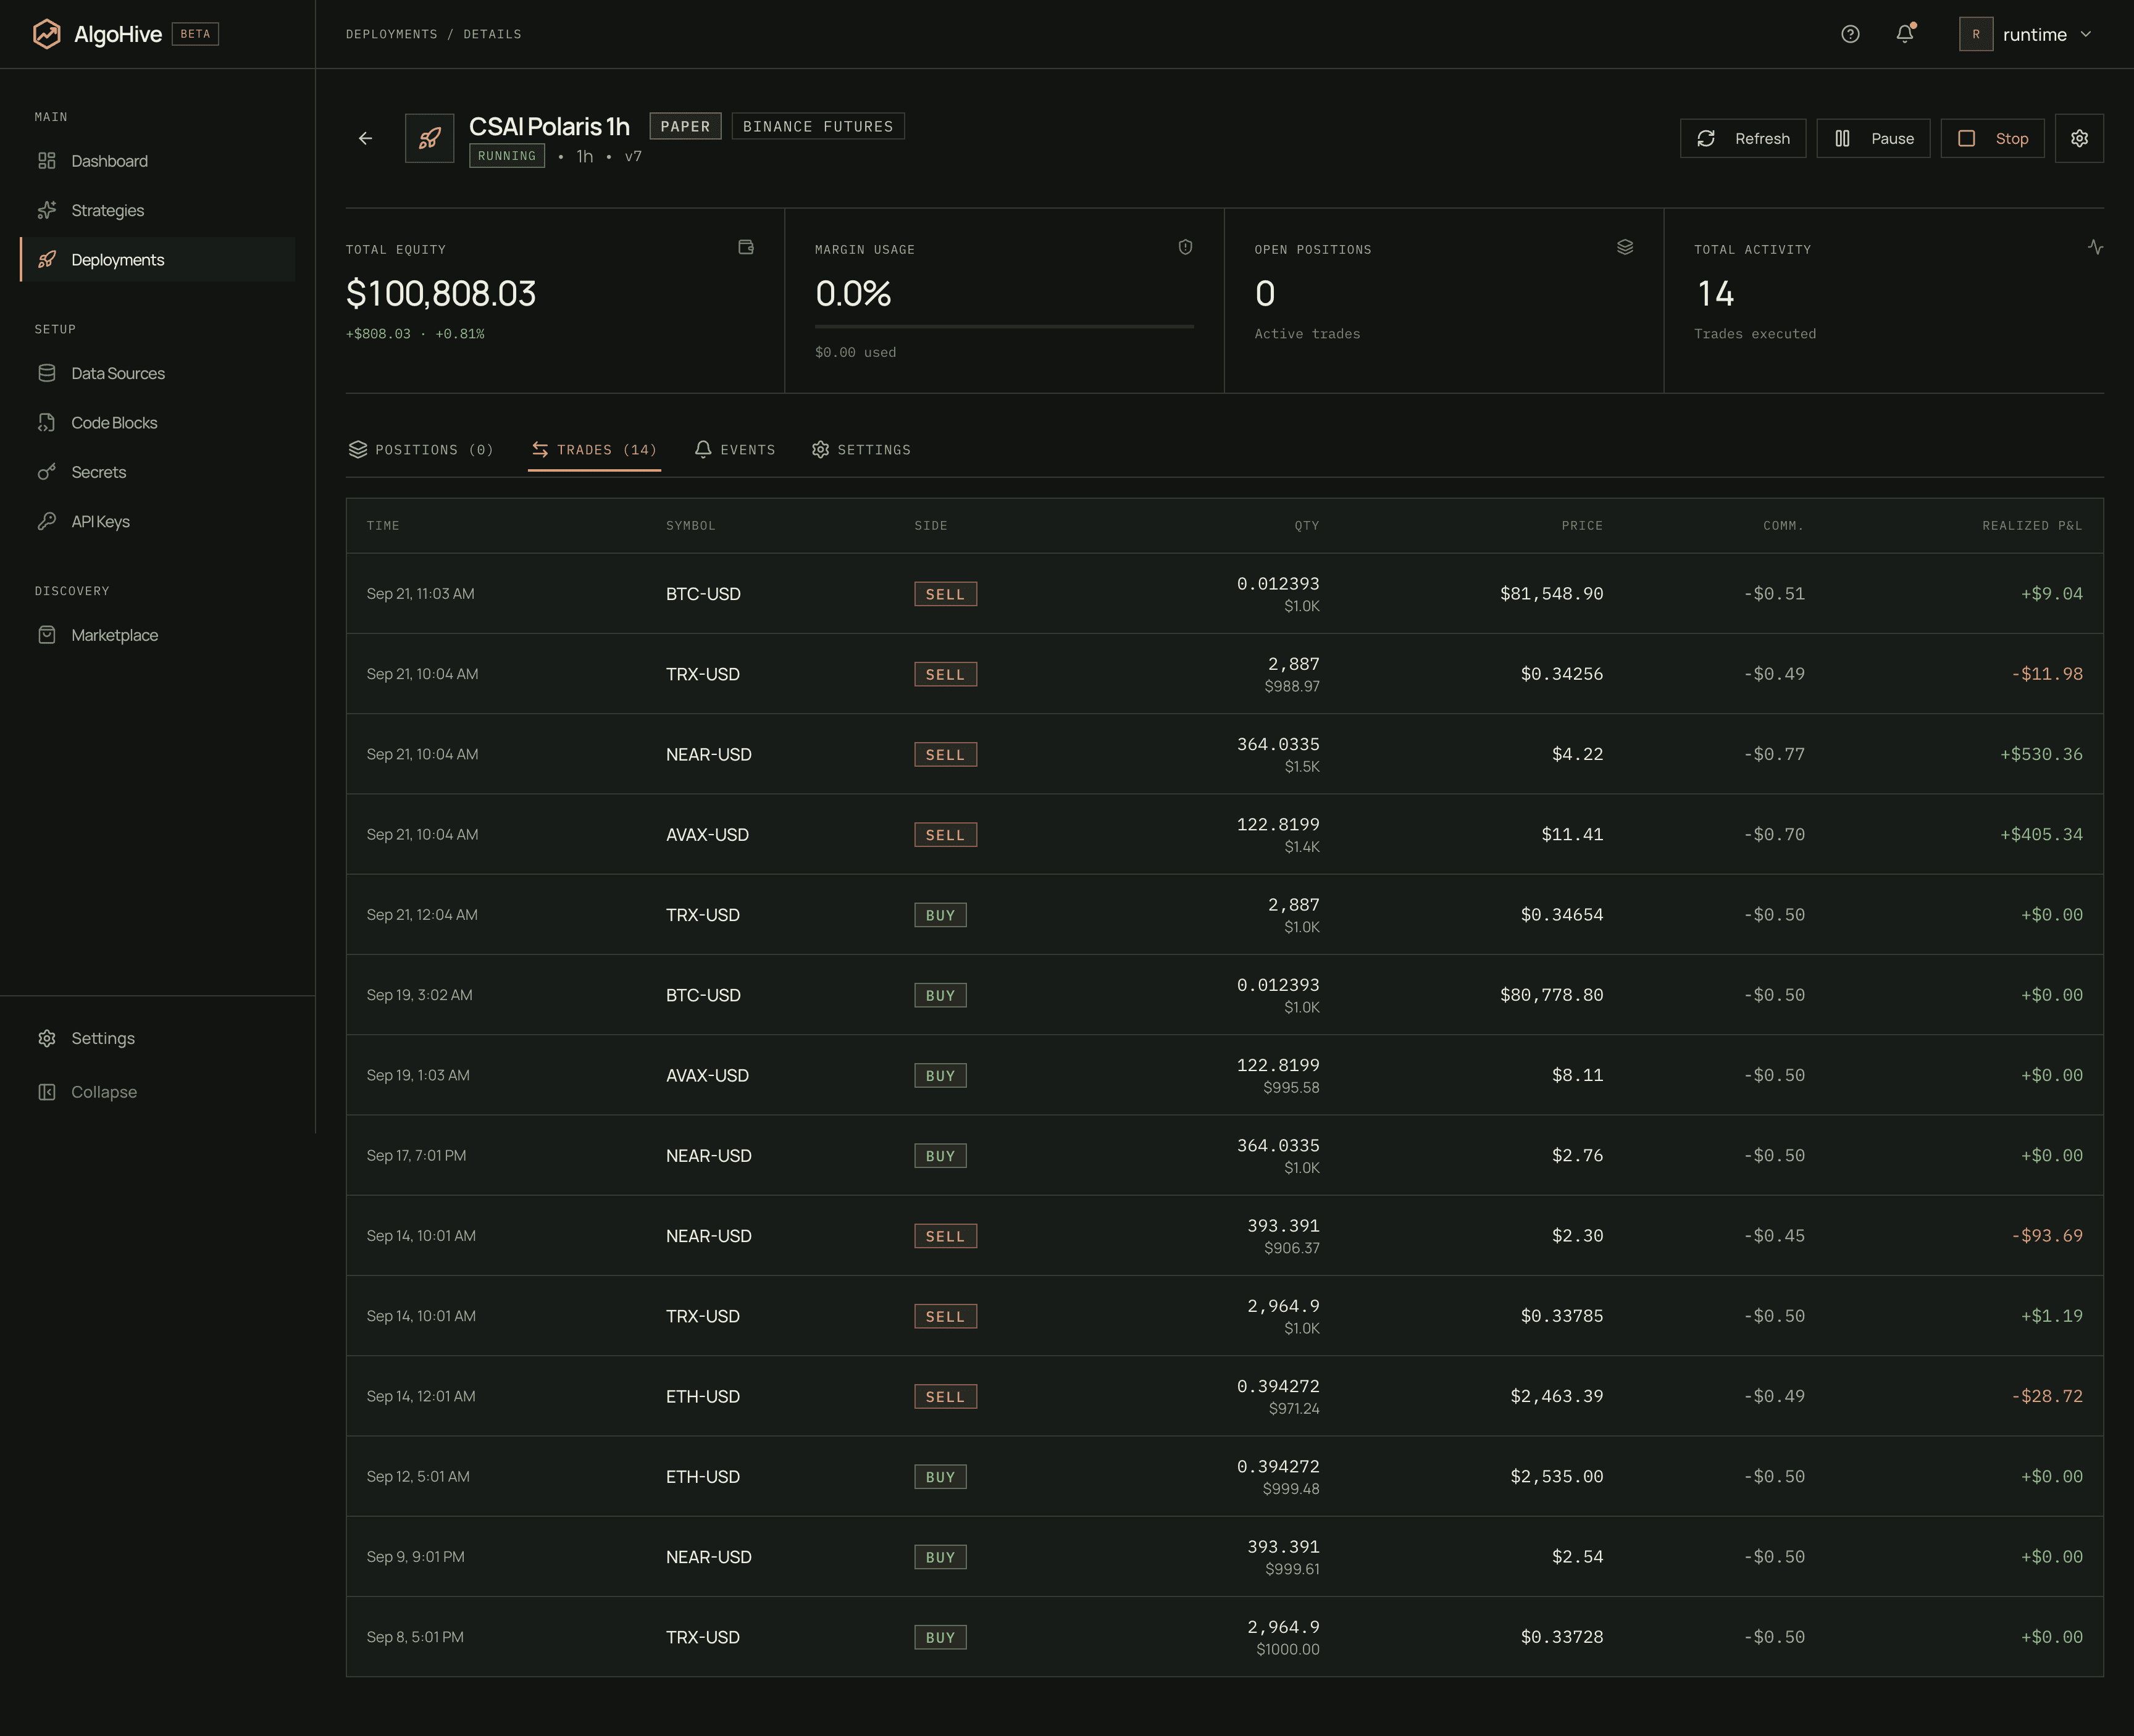Pause the deployment
Viewport: 2134px width, 1736px height.
point(1873,138)
